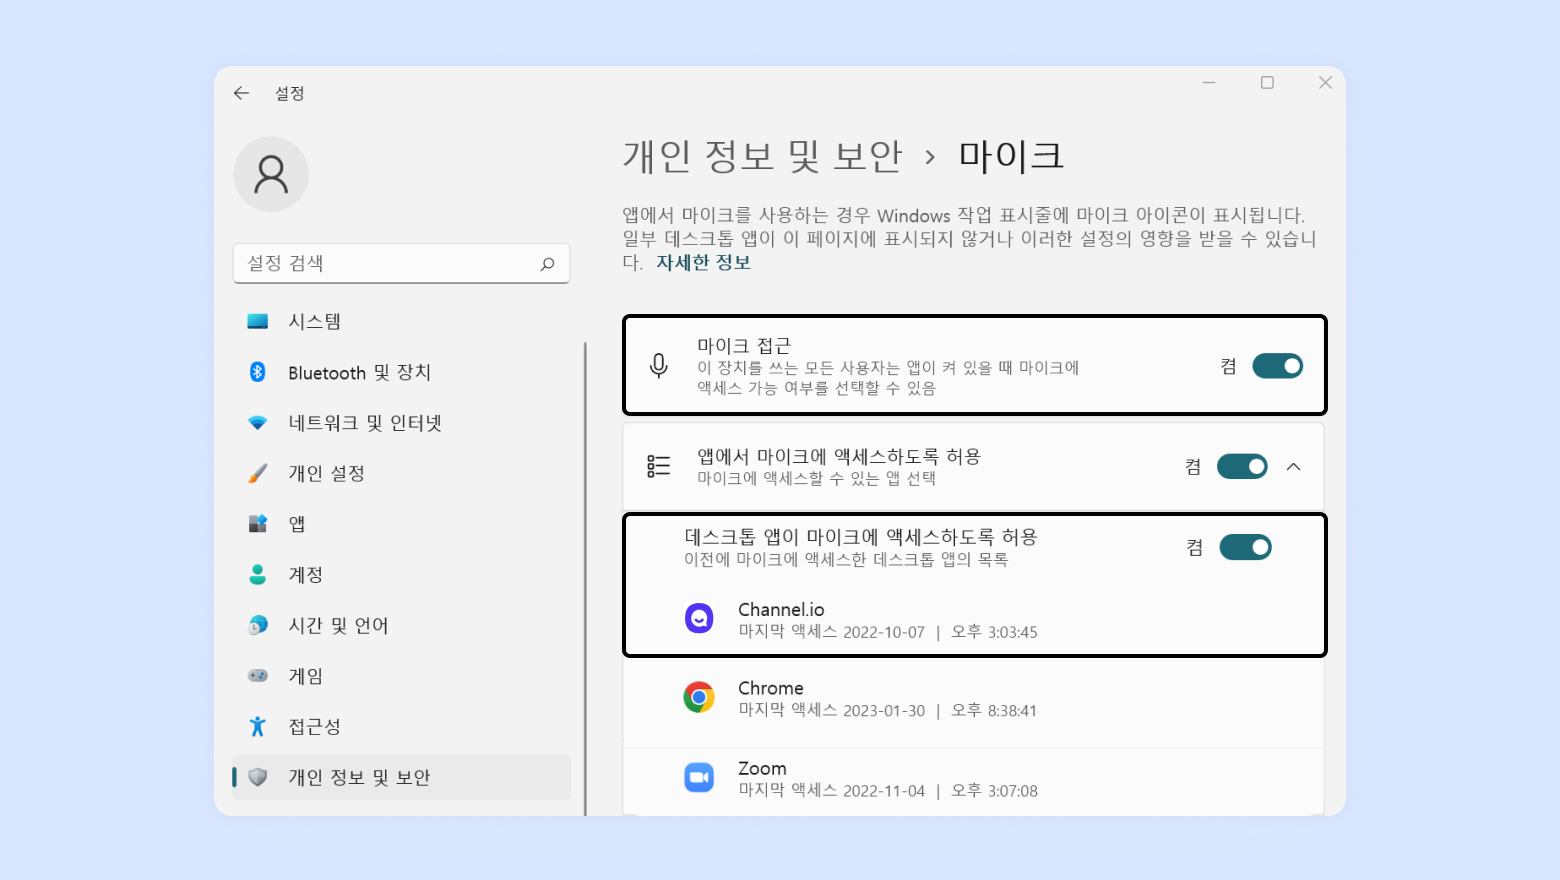Minimize the 설정 window
This screenshot has width=1560, height=880.
pos(1209,83)
